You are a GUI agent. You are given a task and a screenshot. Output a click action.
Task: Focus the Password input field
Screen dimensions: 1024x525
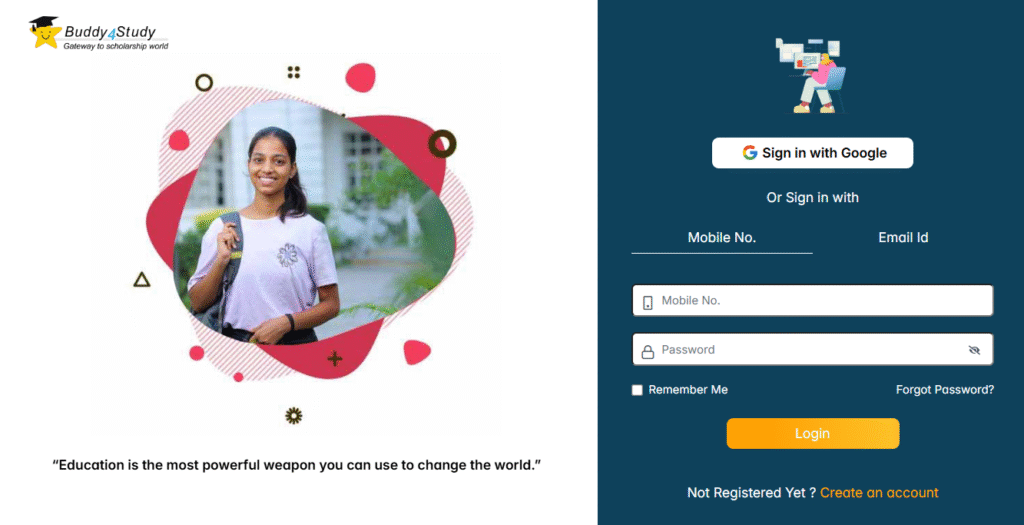(813, 350)
